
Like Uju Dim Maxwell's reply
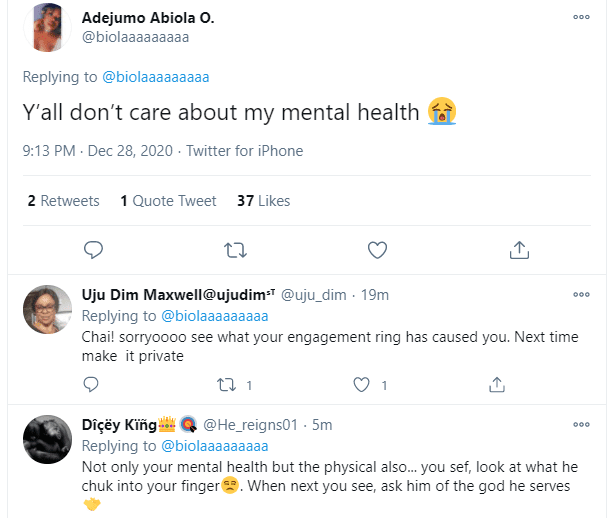pos(362,384)
